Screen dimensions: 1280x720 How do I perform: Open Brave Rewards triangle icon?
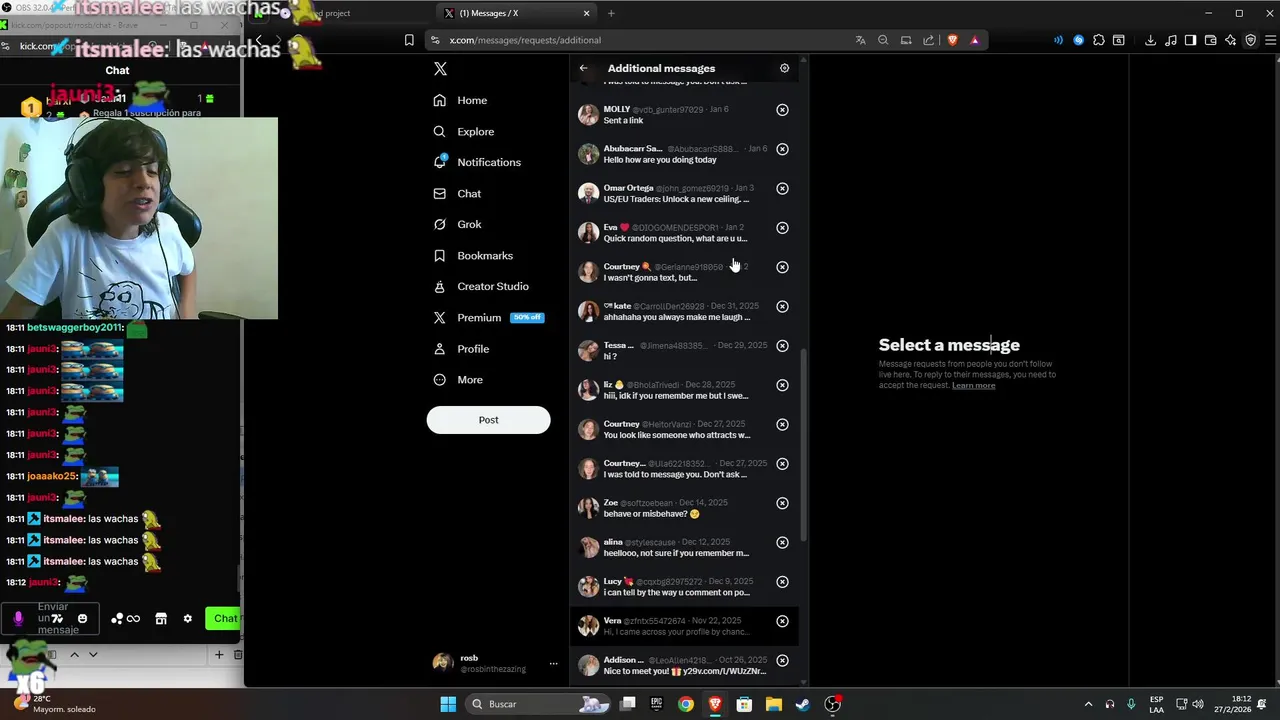tap(975, 40)
